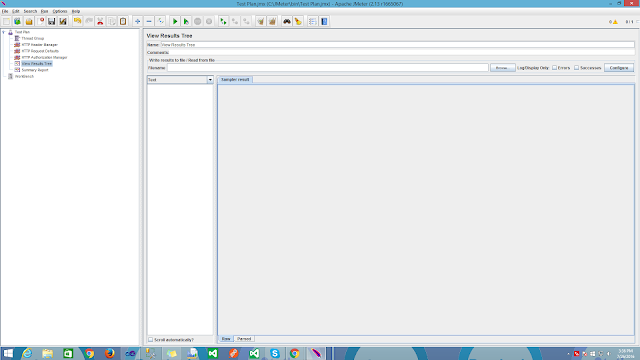Image resolution: width=640 pixels, height=360 pixels.
Task: Click Remote Start All icon
Action: point(223,21)
